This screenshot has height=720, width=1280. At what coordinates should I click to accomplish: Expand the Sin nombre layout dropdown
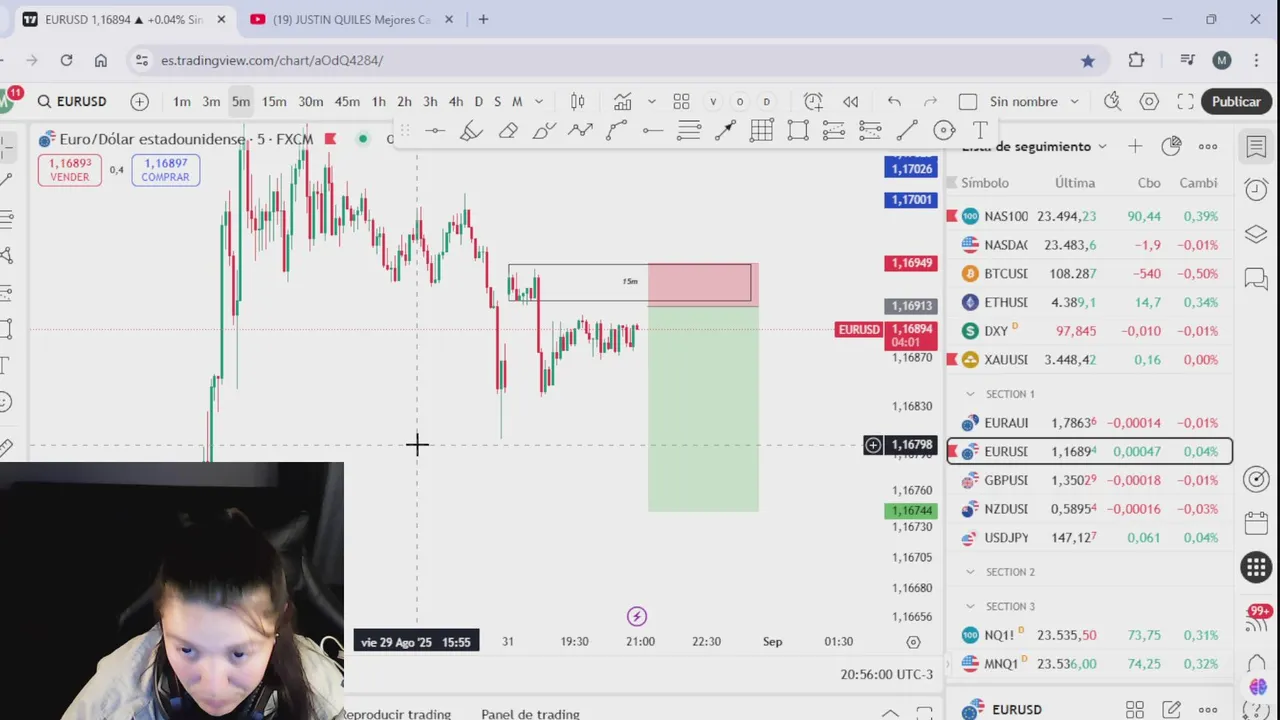(x=1074, y=101)
